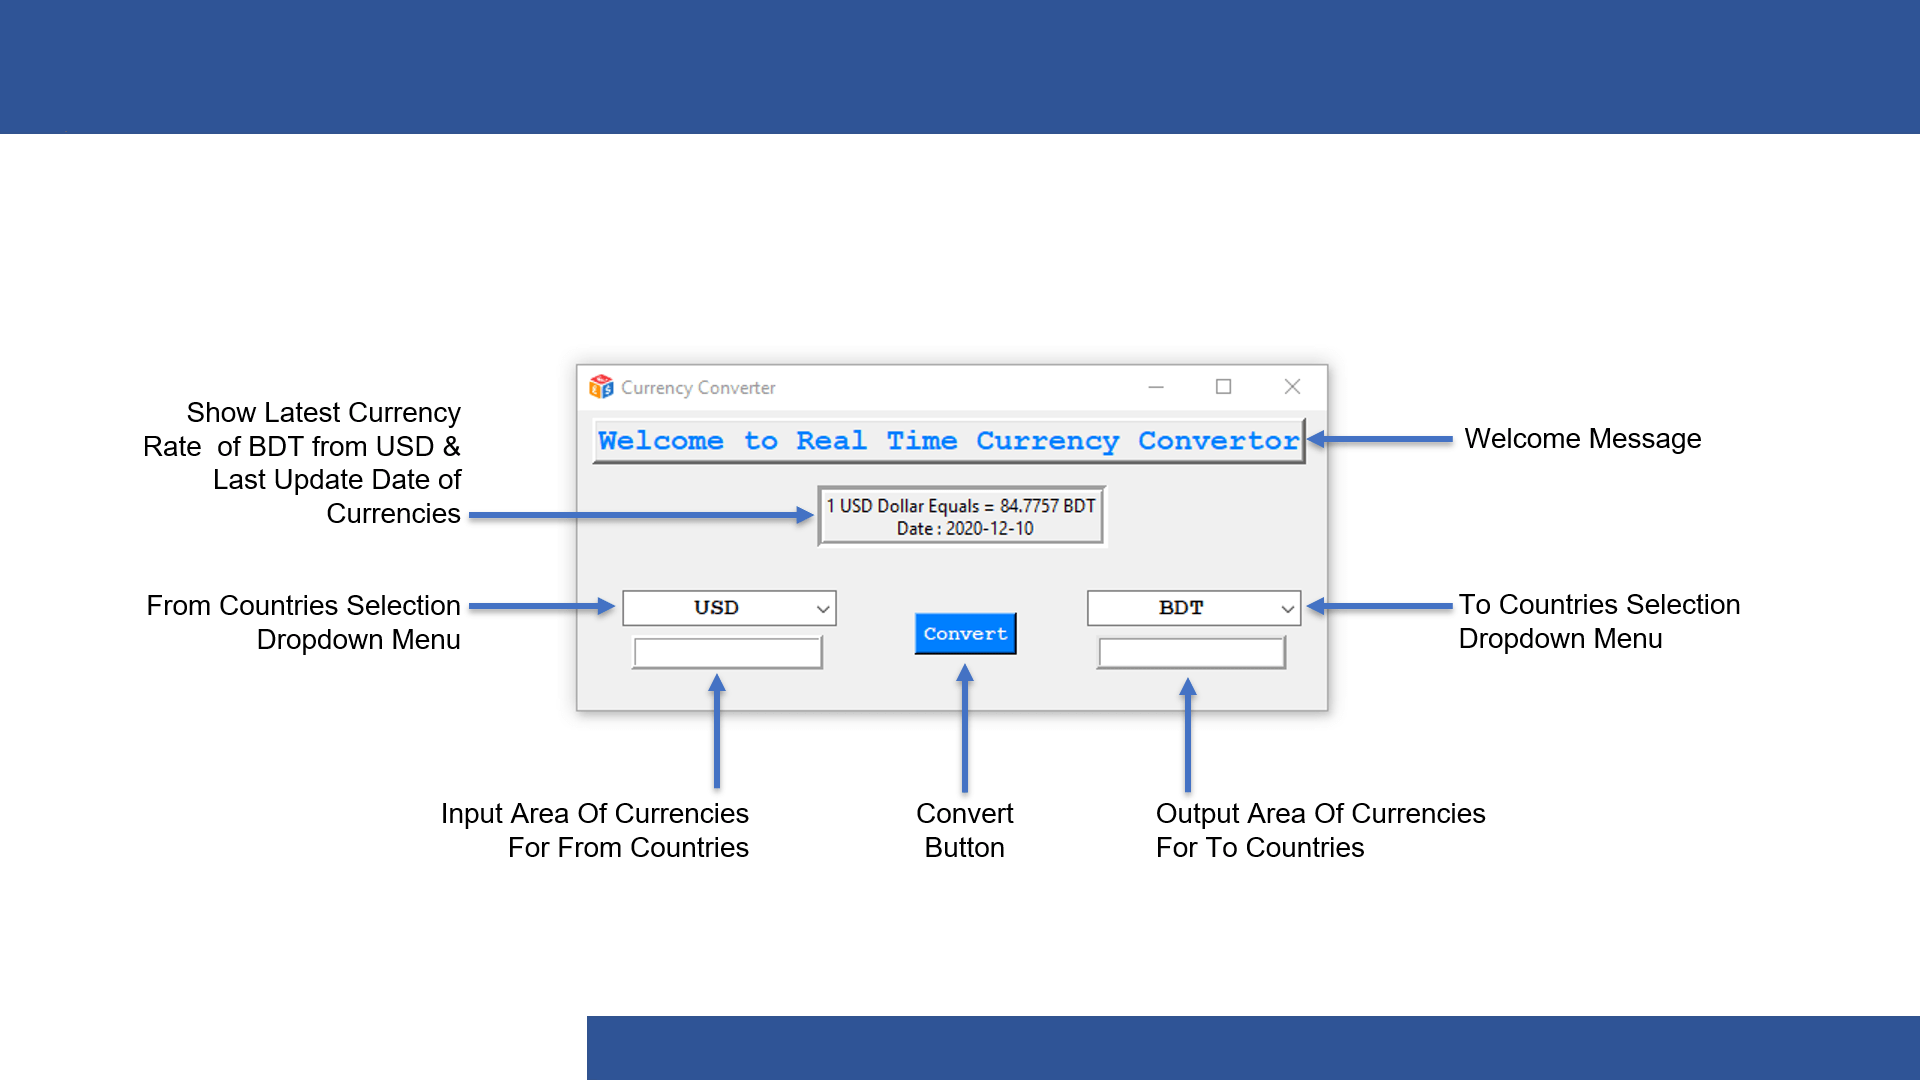Close the Currency Converter window
1920x1080 pixels.
(1292, 387)
